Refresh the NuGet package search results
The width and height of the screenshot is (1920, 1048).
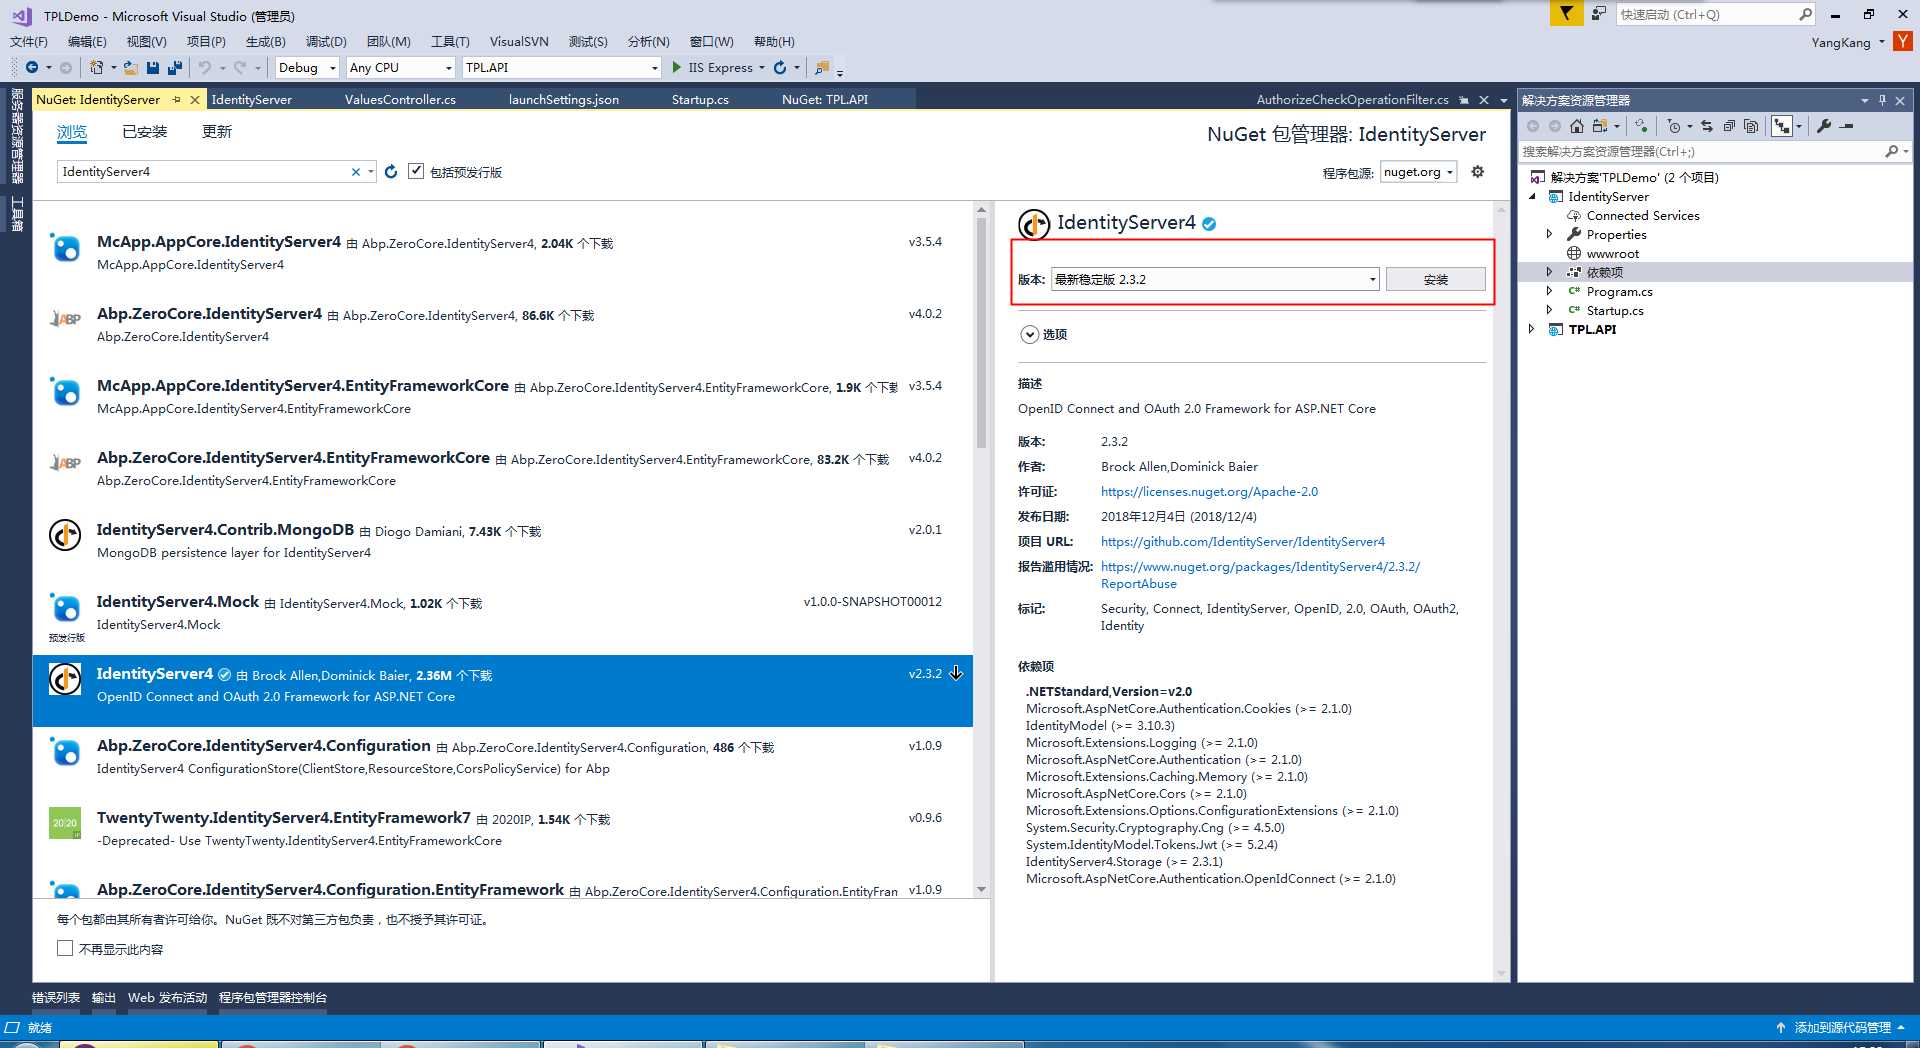(x=391, y=172)
